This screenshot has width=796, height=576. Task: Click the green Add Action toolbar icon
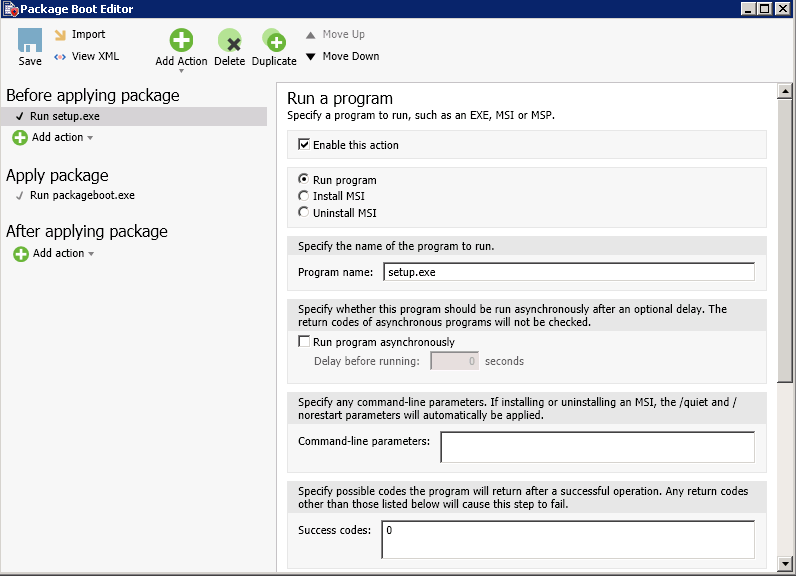point(181,41)
